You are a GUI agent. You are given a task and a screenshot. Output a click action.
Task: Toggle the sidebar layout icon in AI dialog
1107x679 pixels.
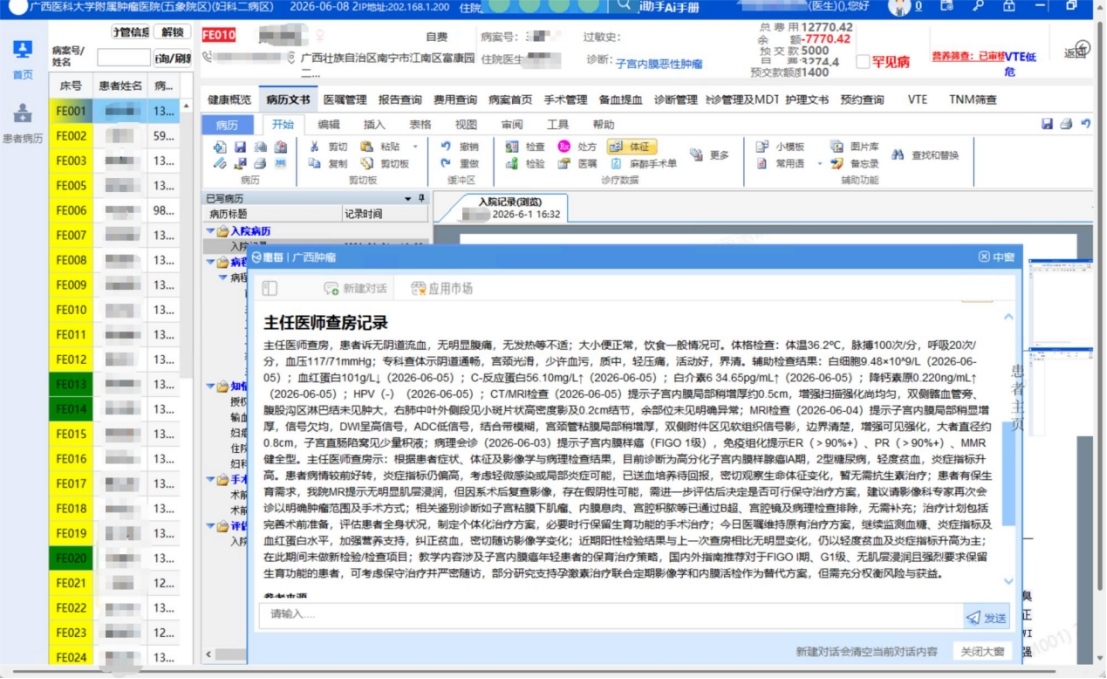[x=270, y=288]
